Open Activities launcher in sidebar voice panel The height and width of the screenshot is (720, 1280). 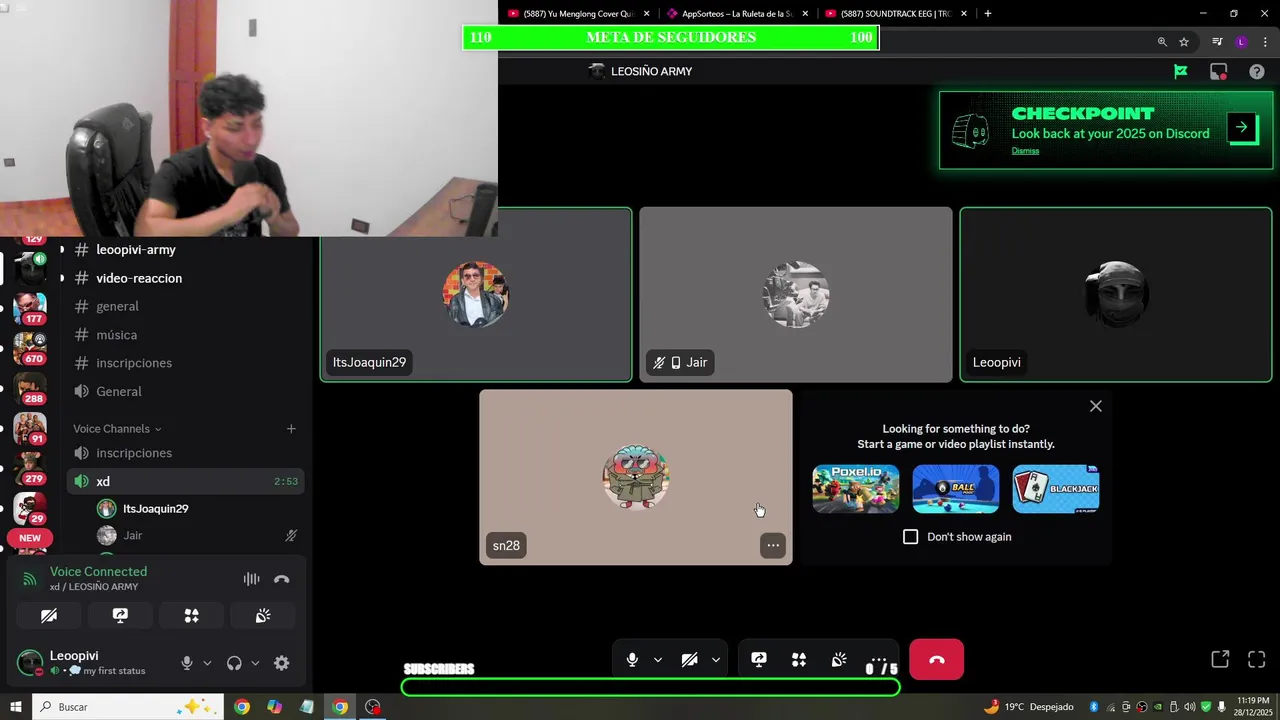pyautogui.click(x=191, y=616)
